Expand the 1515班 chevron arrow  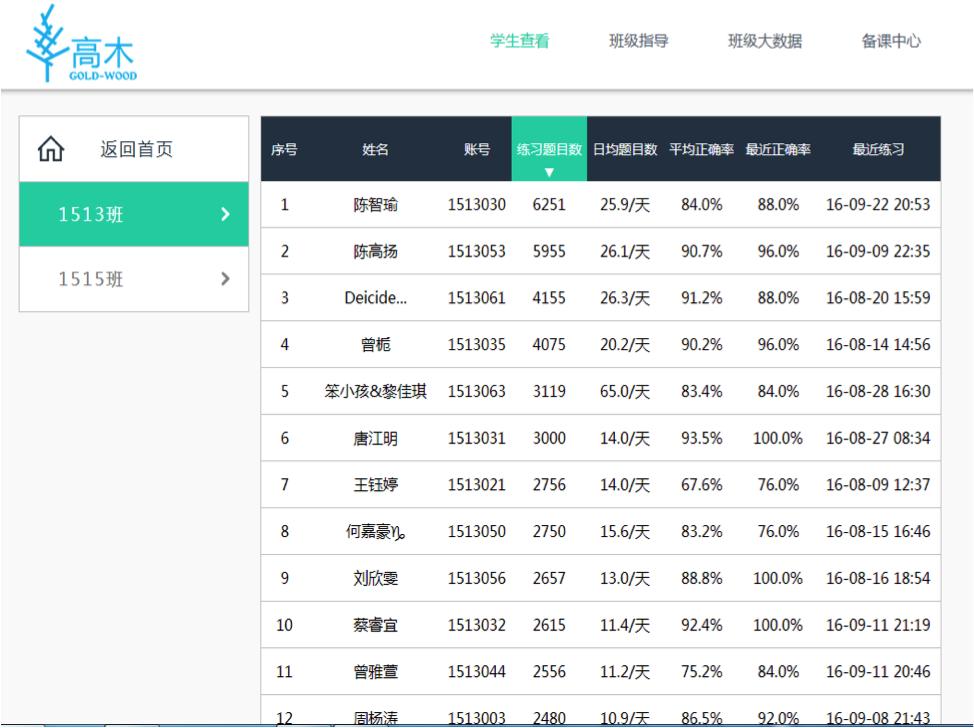pos(225,278)
